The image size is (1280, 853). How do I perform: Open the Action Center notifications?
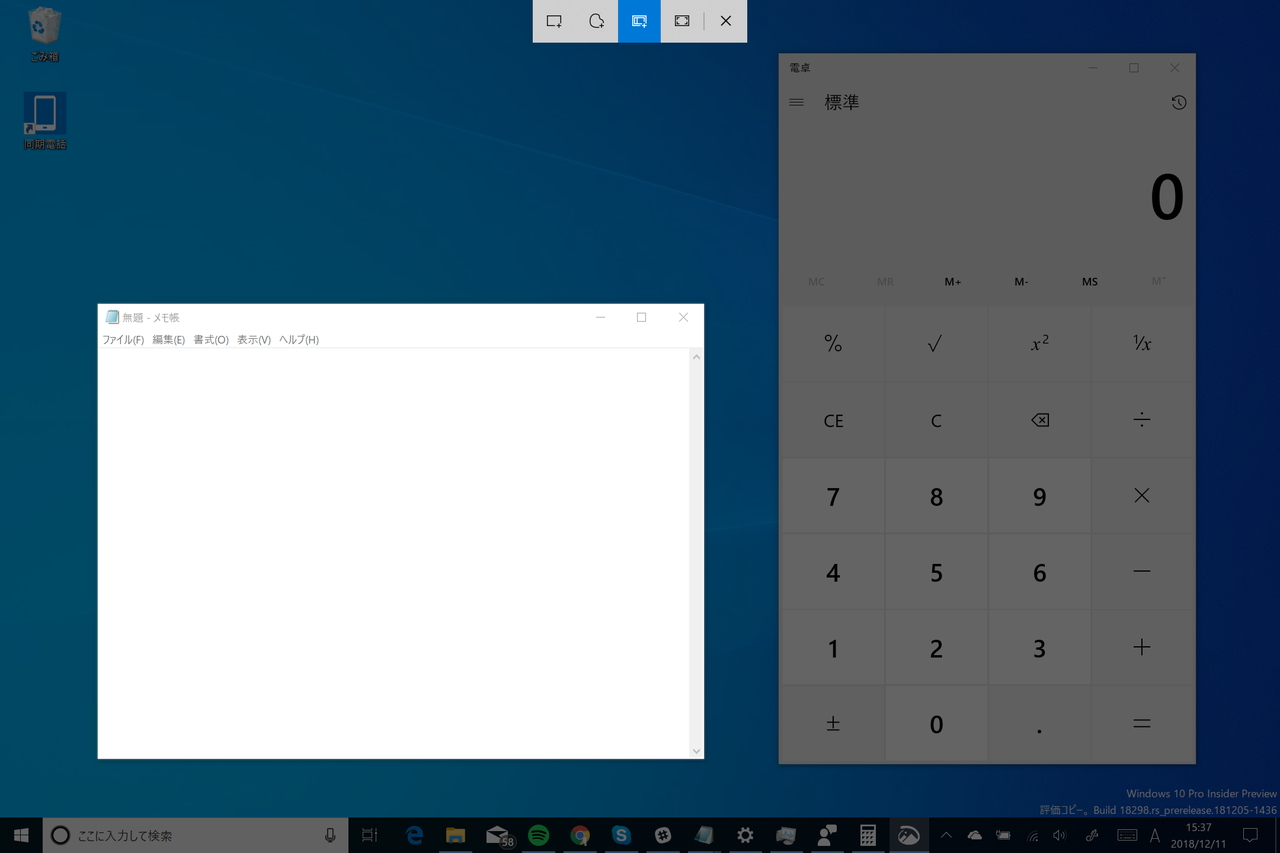point(1250,835)
